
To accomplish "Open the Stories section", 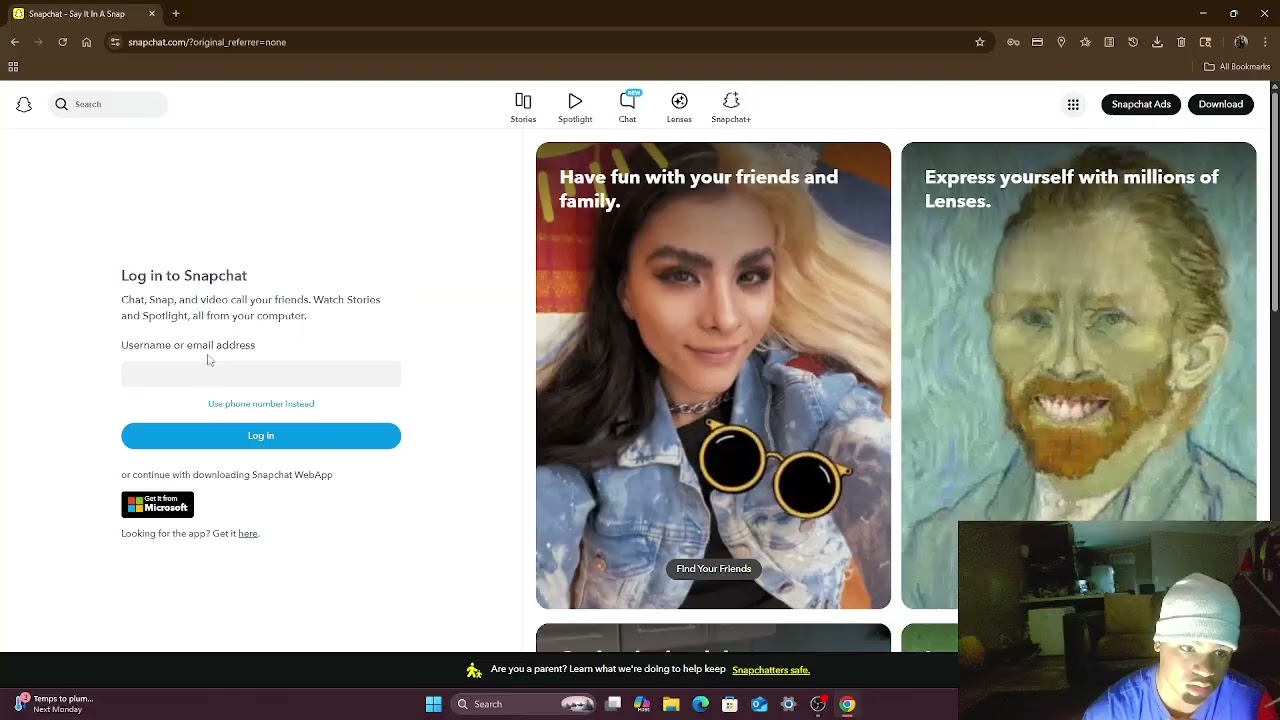I will point(523,107).
